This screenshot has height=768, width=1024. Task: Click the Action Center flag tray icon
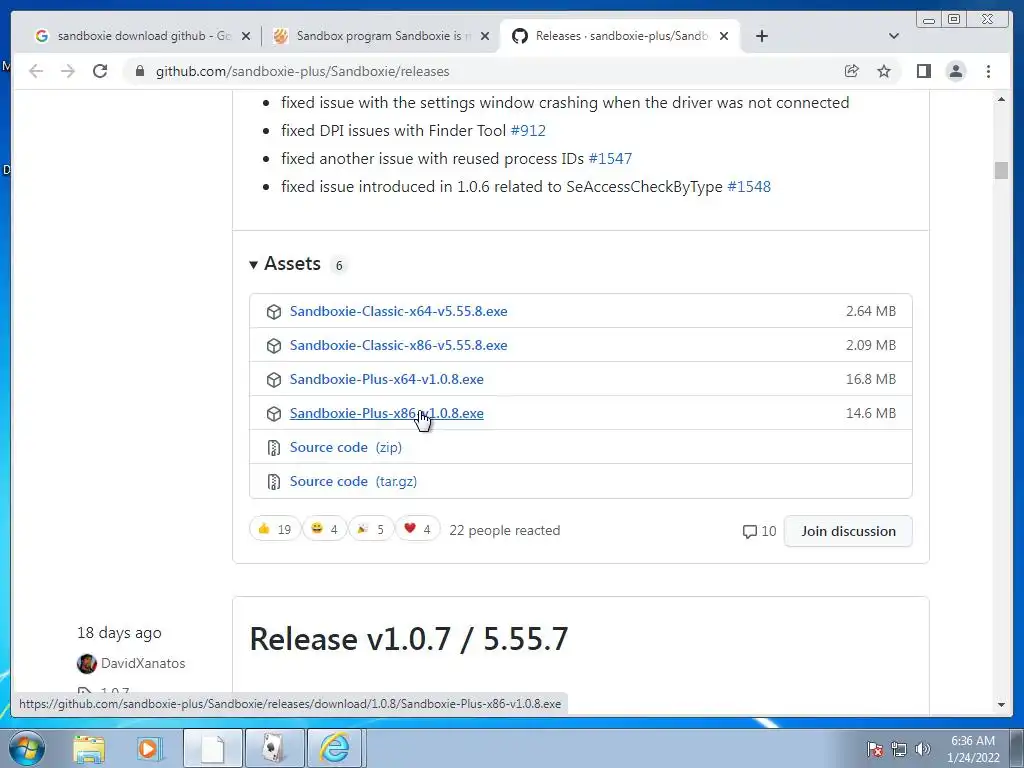click(874, 749)
